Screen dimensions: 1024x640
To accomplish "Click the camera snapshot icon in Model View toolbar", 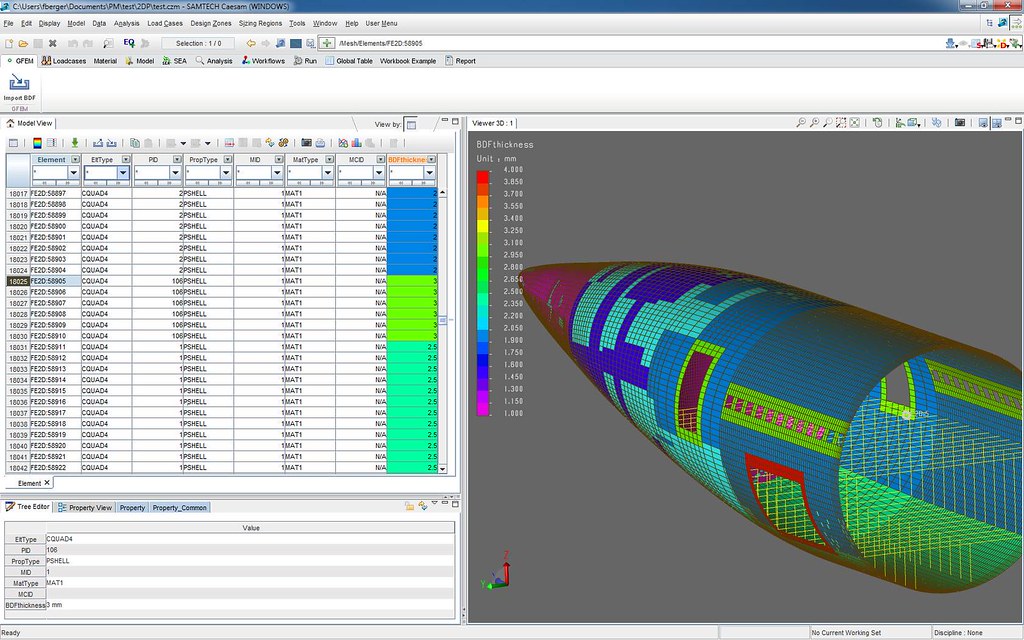I will (306, 142).
